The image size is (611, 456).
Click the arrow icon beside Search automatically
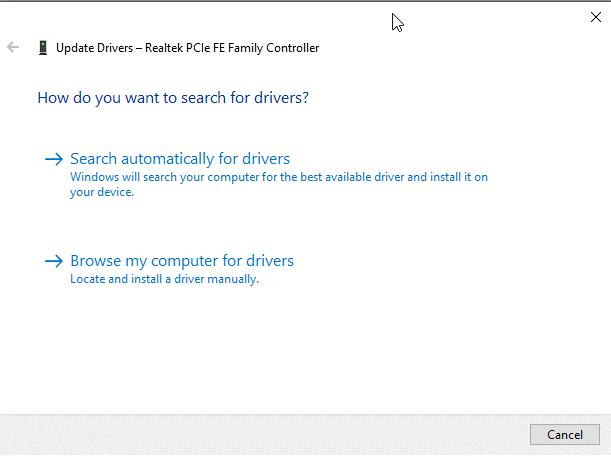pyautogui.click(x=54, y=159)
